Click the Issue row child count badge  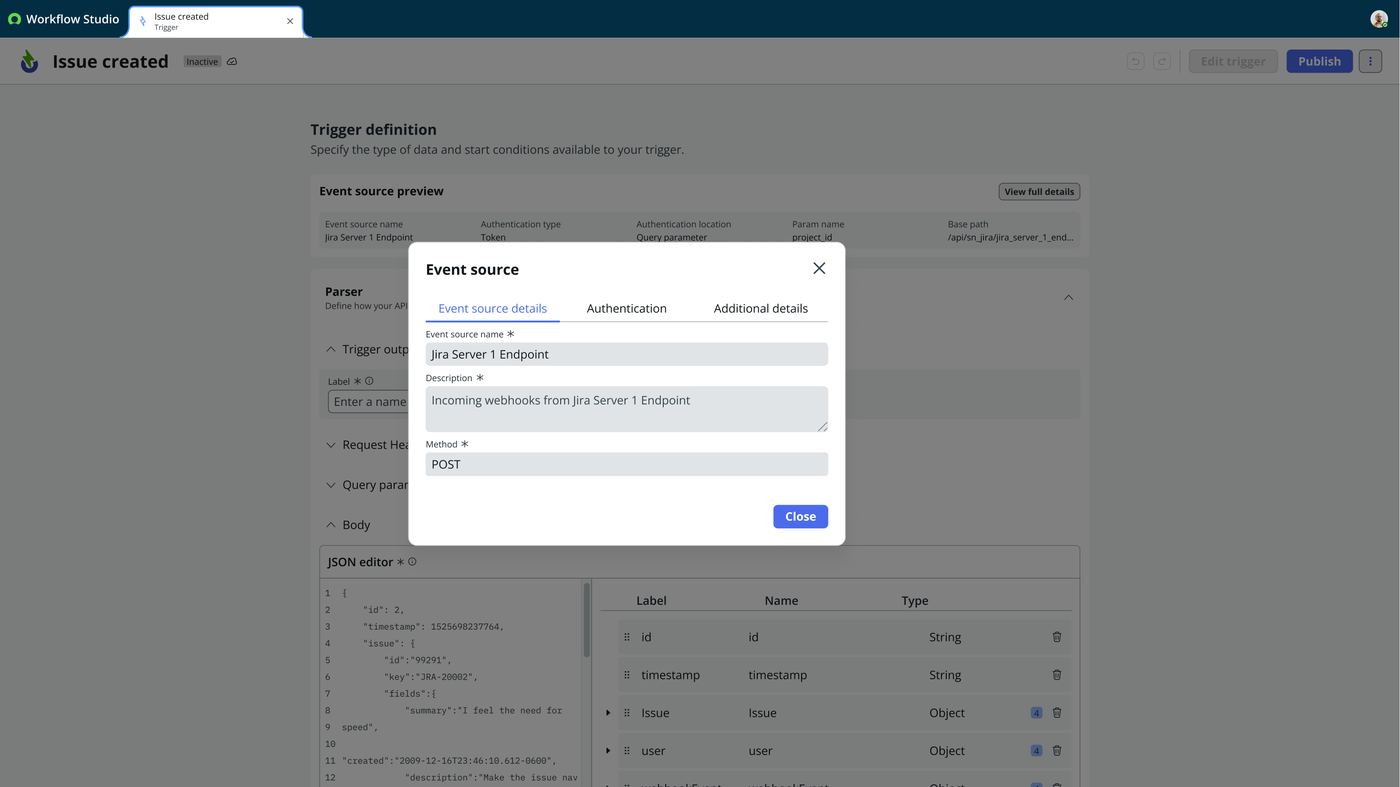[x=1036, y=713]
